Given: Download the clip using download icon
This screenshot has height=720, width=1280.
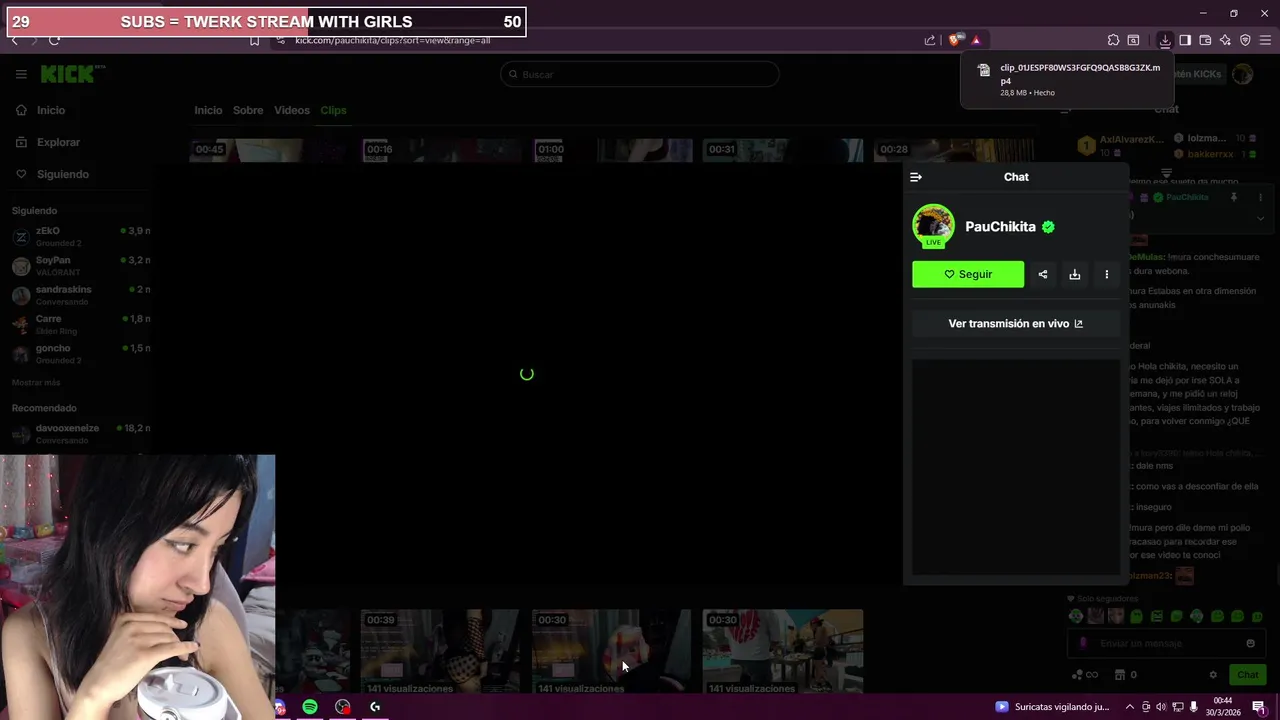Looking at the screenshot, I should point(1075,274).
